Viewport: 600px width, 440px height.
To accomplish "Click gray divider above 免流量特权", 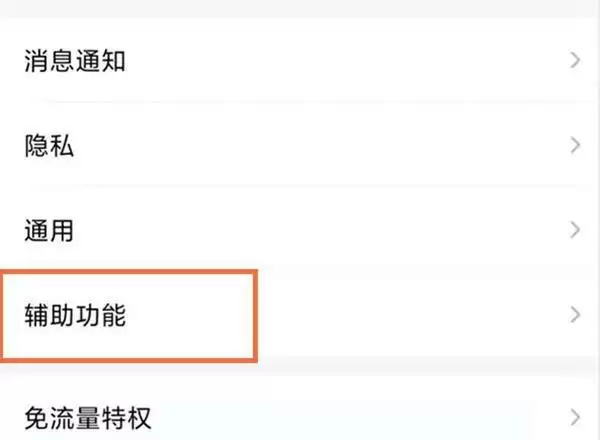I will point(300,367).
